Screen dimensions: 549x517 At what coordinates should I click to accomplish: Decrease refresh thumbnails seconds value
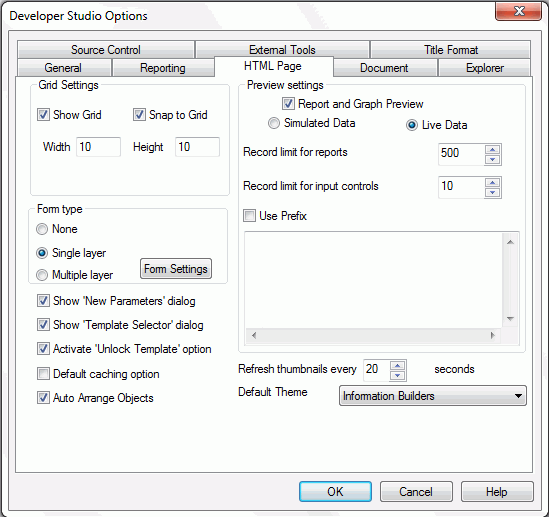(x=397, y=376)
